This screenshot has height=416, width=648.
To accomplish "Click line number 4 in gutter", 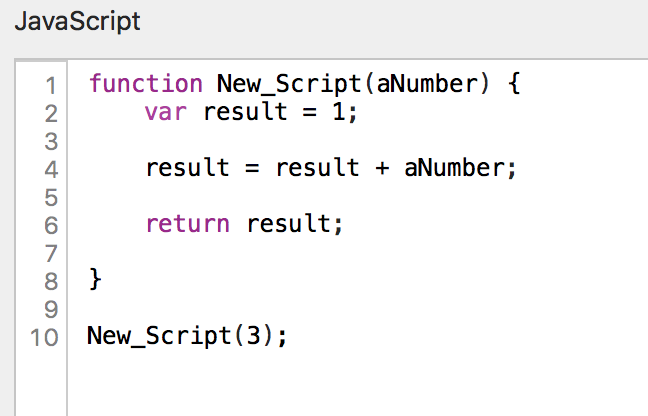I will point(50,168).
